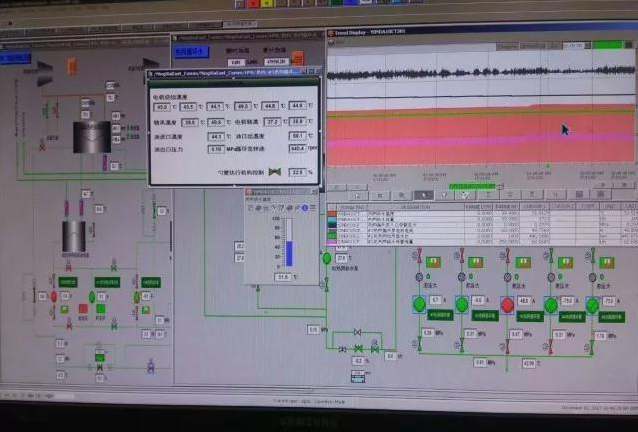Click the orange icon near the left turbine symbol
638x432 pixels.
[x=72, y=65]
